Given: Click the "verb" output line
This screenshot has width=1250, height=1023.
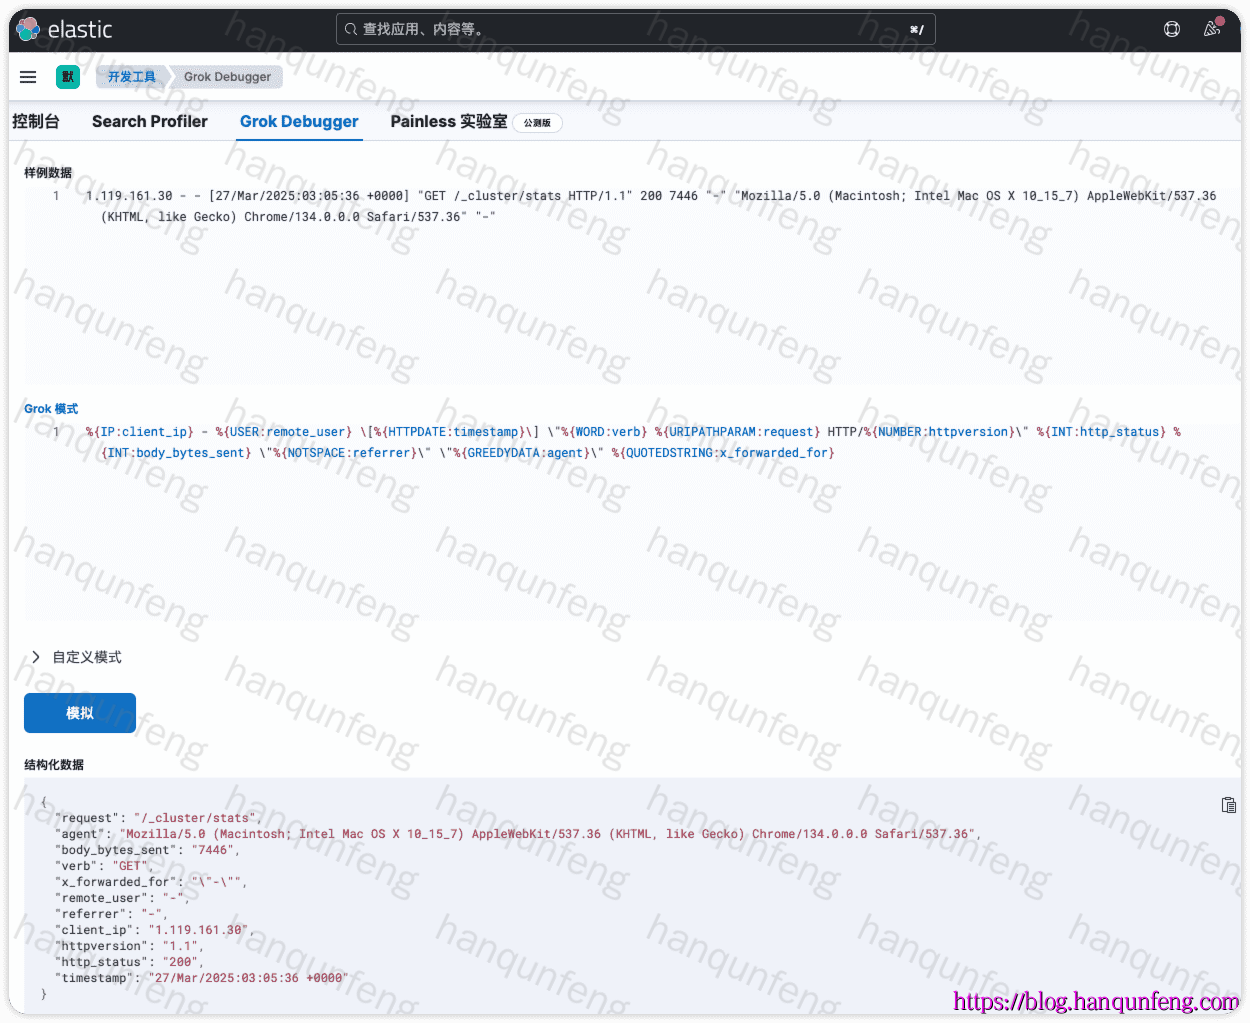Looking at the screenshot, I should click(x=103, y=866).
